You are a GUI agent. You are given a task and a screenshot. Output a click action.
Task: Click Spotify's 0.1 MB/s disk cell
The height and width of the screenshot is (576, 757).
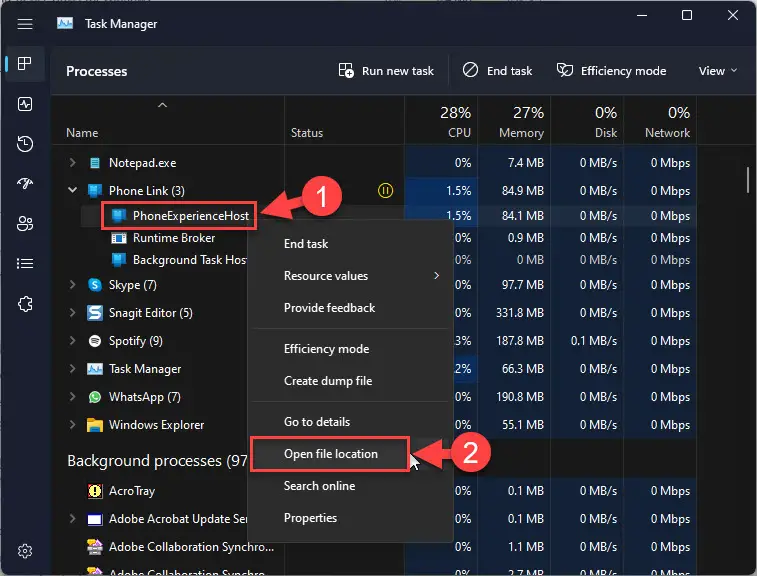click(x=587, y=341)
